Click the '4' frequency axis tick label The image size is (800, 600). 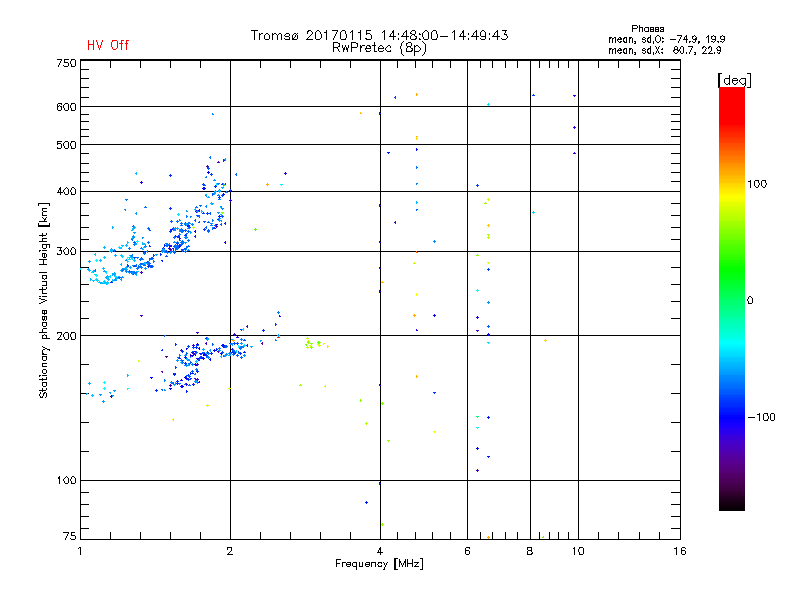coord(380,551)
